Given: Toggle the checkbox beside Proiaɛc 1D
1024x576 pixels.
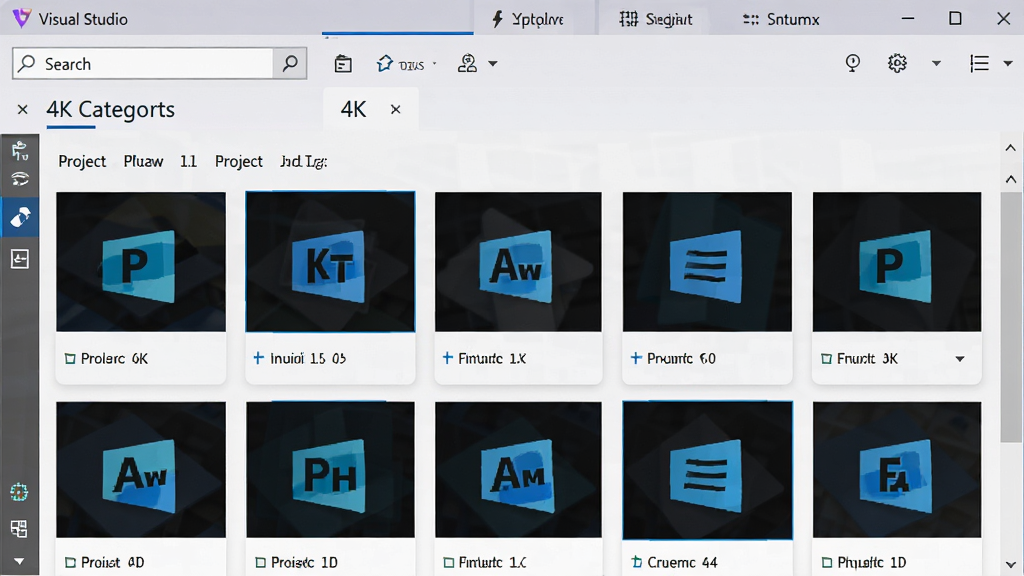Looking at the screenshot, I should [260, 562].
